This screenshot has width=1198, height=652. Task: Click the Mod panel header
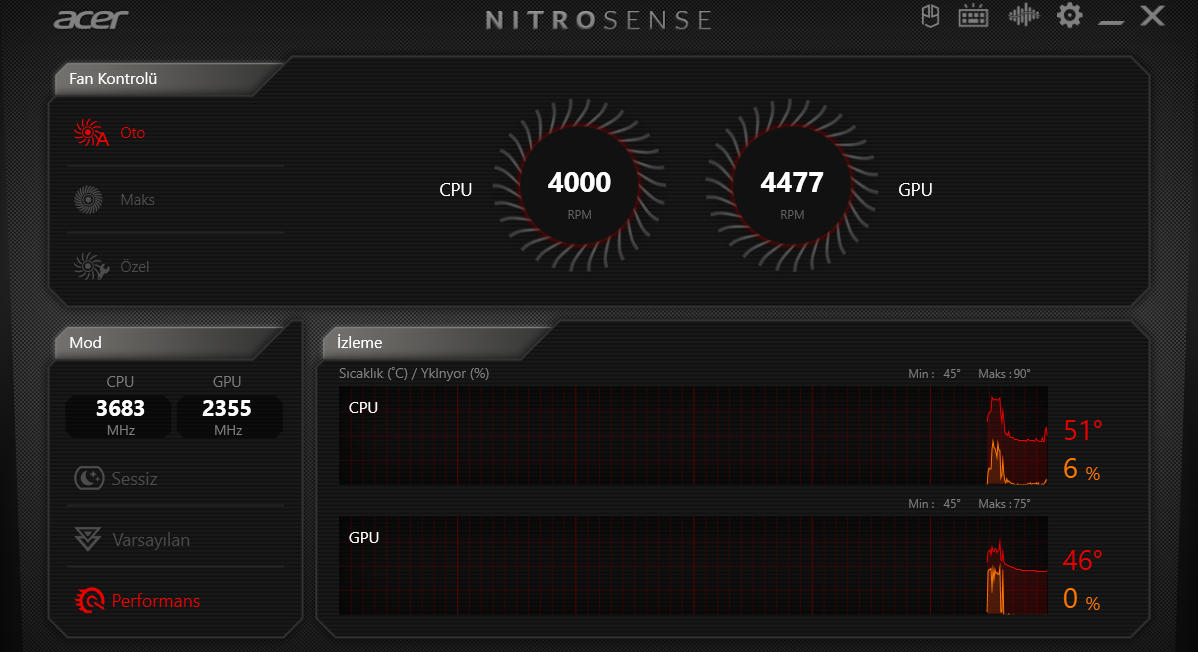tap(168, 343)
